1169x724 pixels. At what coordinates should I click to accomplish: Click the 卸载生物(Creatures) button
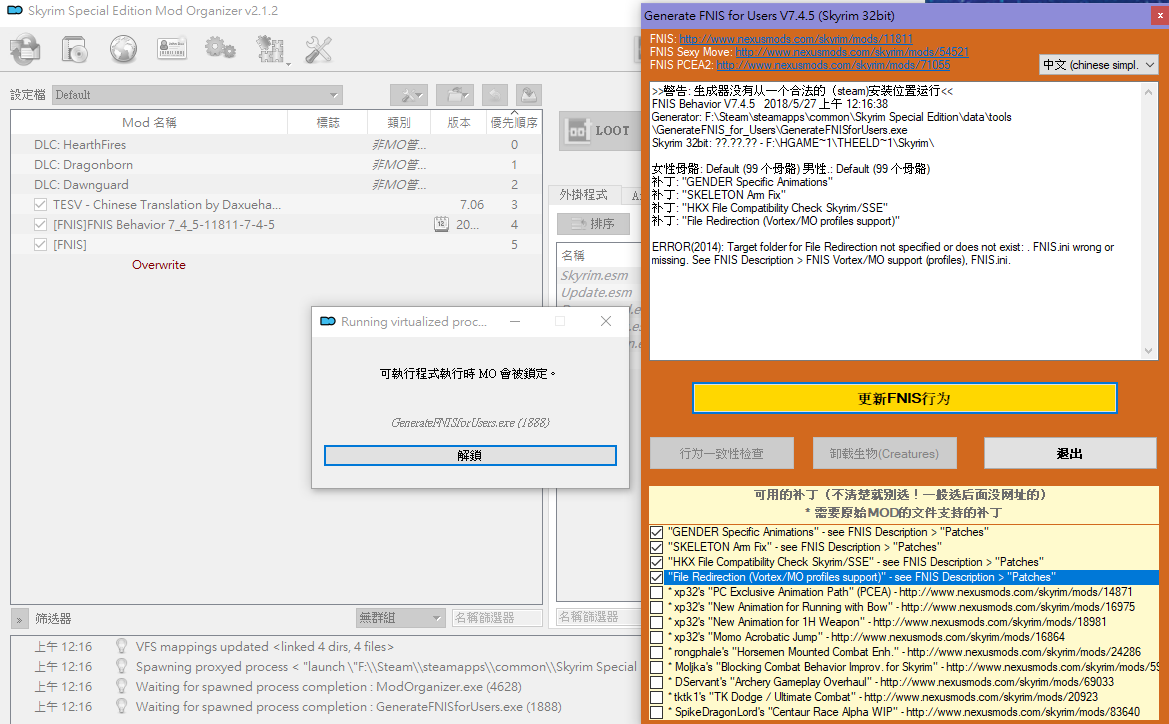click(884, 453)
